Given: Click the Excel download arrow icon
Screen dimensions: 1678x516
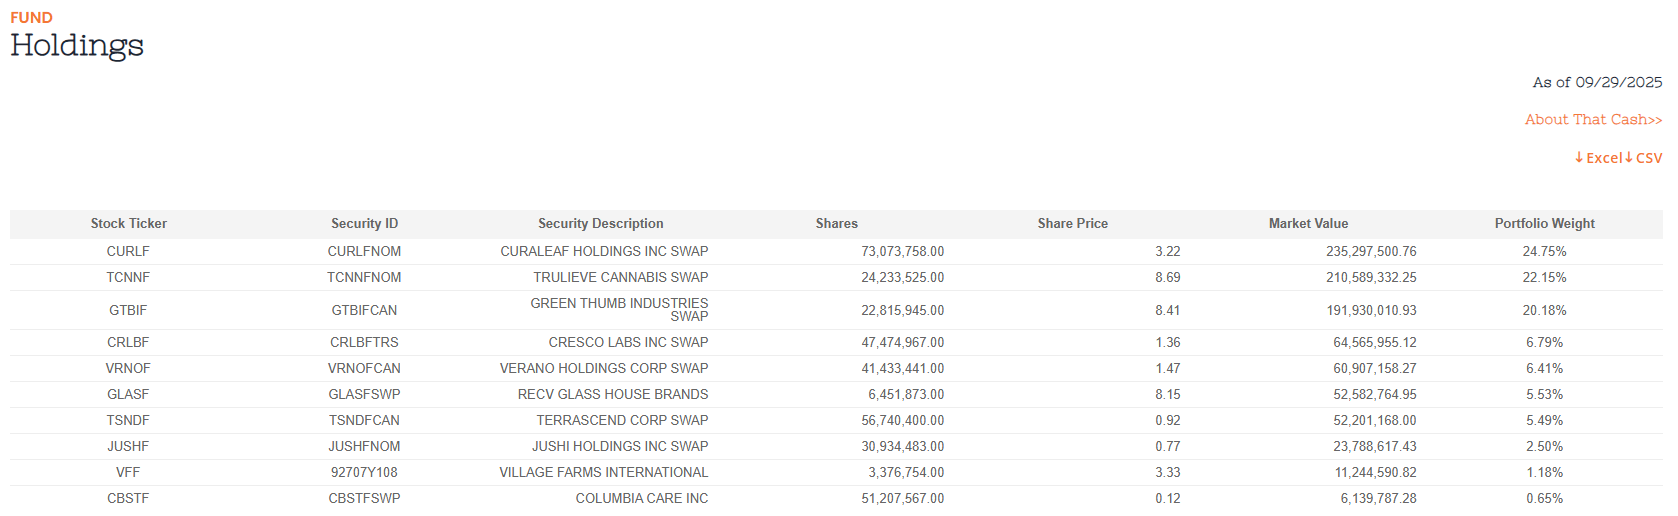Looking at the screenshot, I should pyautogui.click(x=1579, y=158).
